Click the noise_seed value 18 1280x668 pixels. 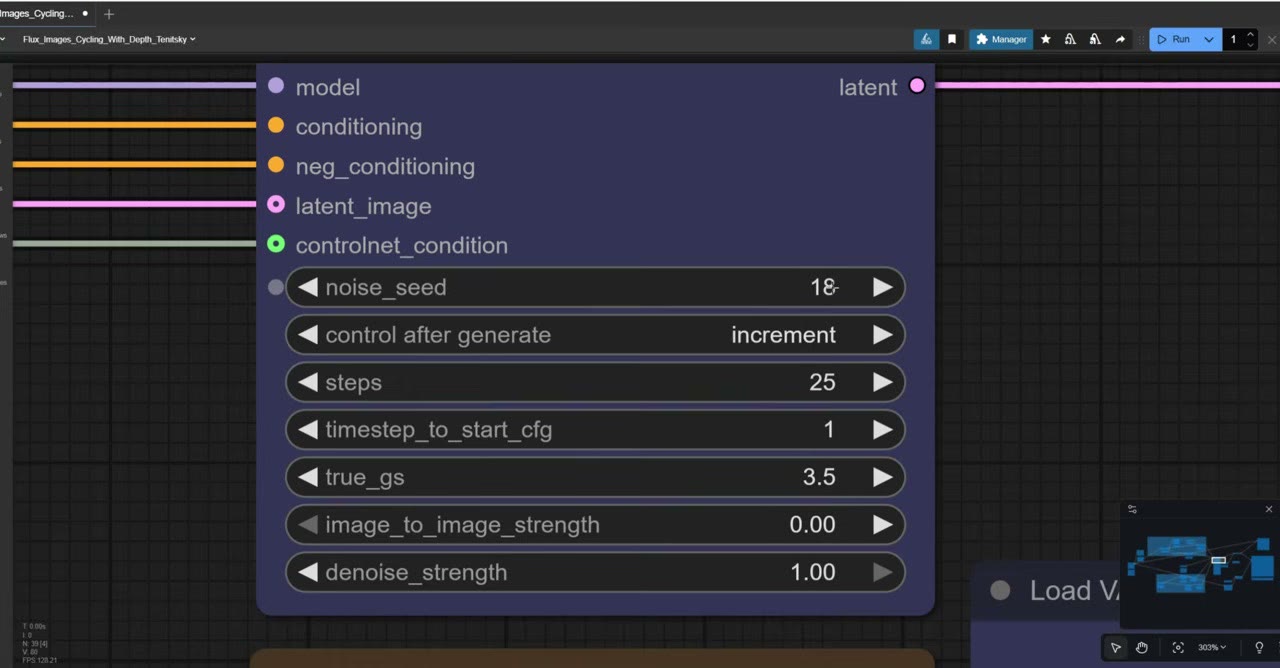823,287
